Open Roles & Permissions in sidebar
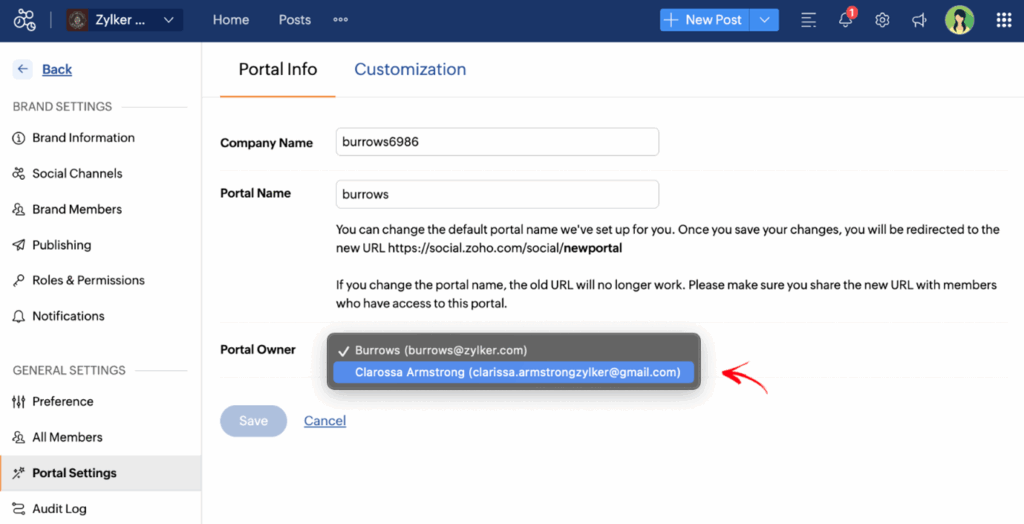The image size is (1024, 524). [88, 280]
